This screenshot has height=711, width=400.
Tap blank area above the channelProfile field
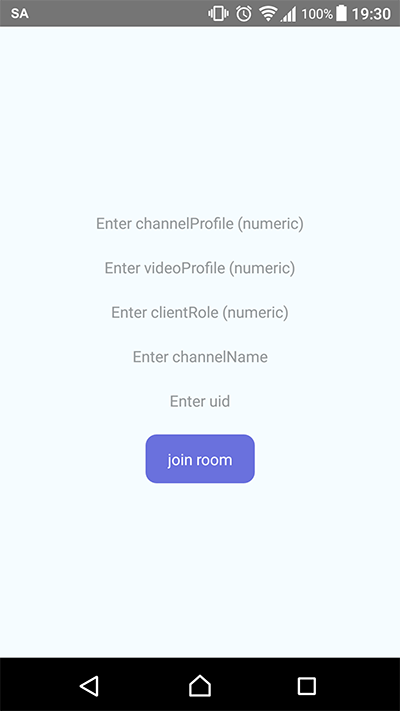(200, 118)
